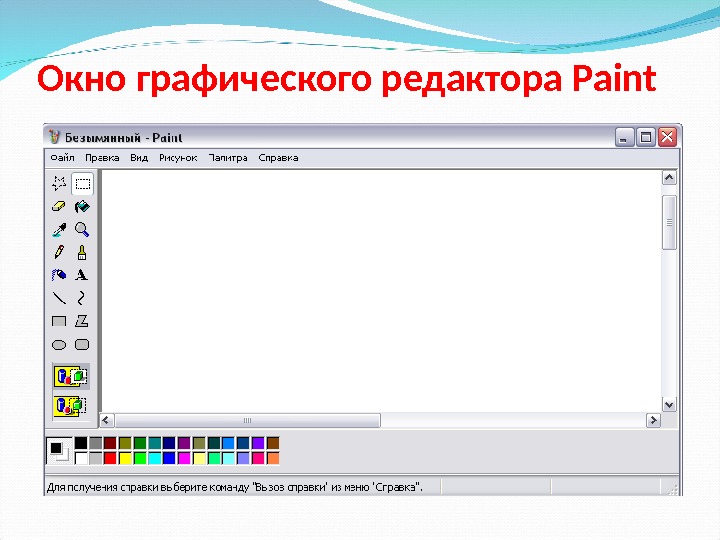Select the Pick Color eyedropper tool
This screenshot has width=720, height=540.
pyautogui.click(x=59, y=229)
